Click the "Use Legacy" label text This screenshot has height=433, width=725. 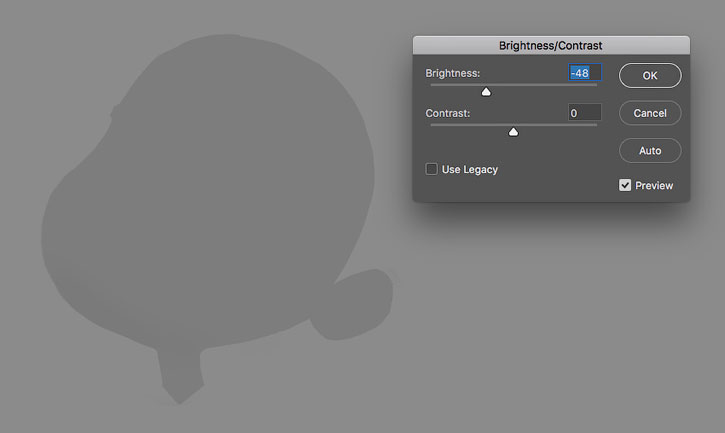(469, 169)
